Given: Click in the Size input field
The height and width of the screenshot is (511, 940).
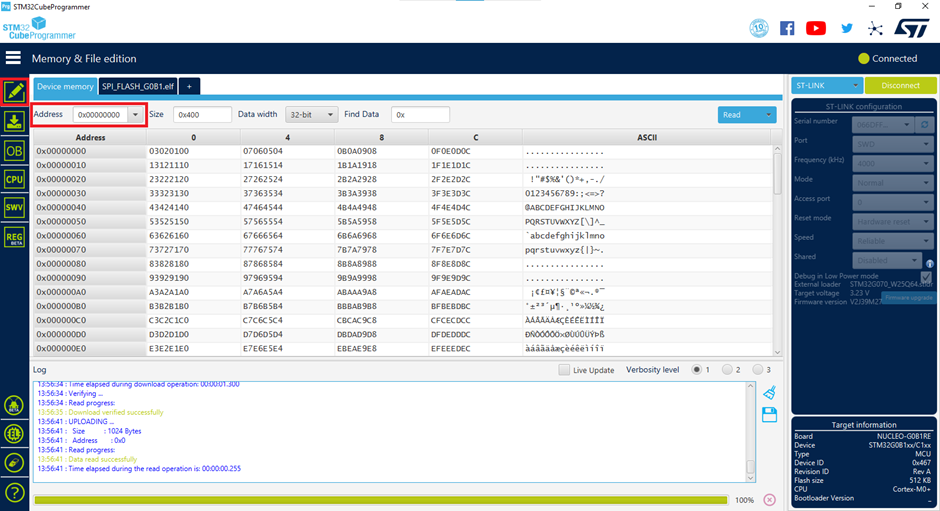Looking at the screenshot, I should (x=202, y=115).
